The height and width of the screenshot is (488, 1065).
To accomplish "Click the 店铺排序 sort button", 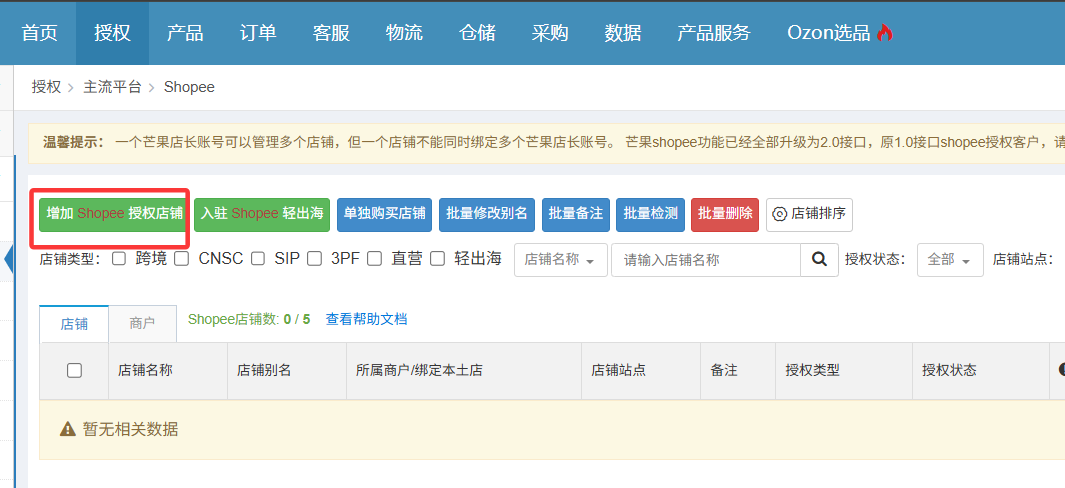I will (809, 214).
